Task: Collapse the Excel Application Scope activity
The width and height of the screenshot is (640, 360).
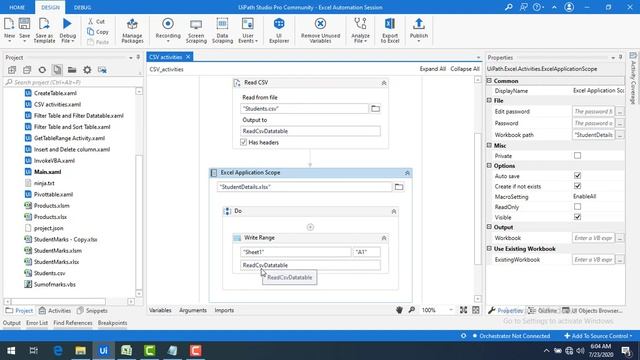Action: pos(407,173)
